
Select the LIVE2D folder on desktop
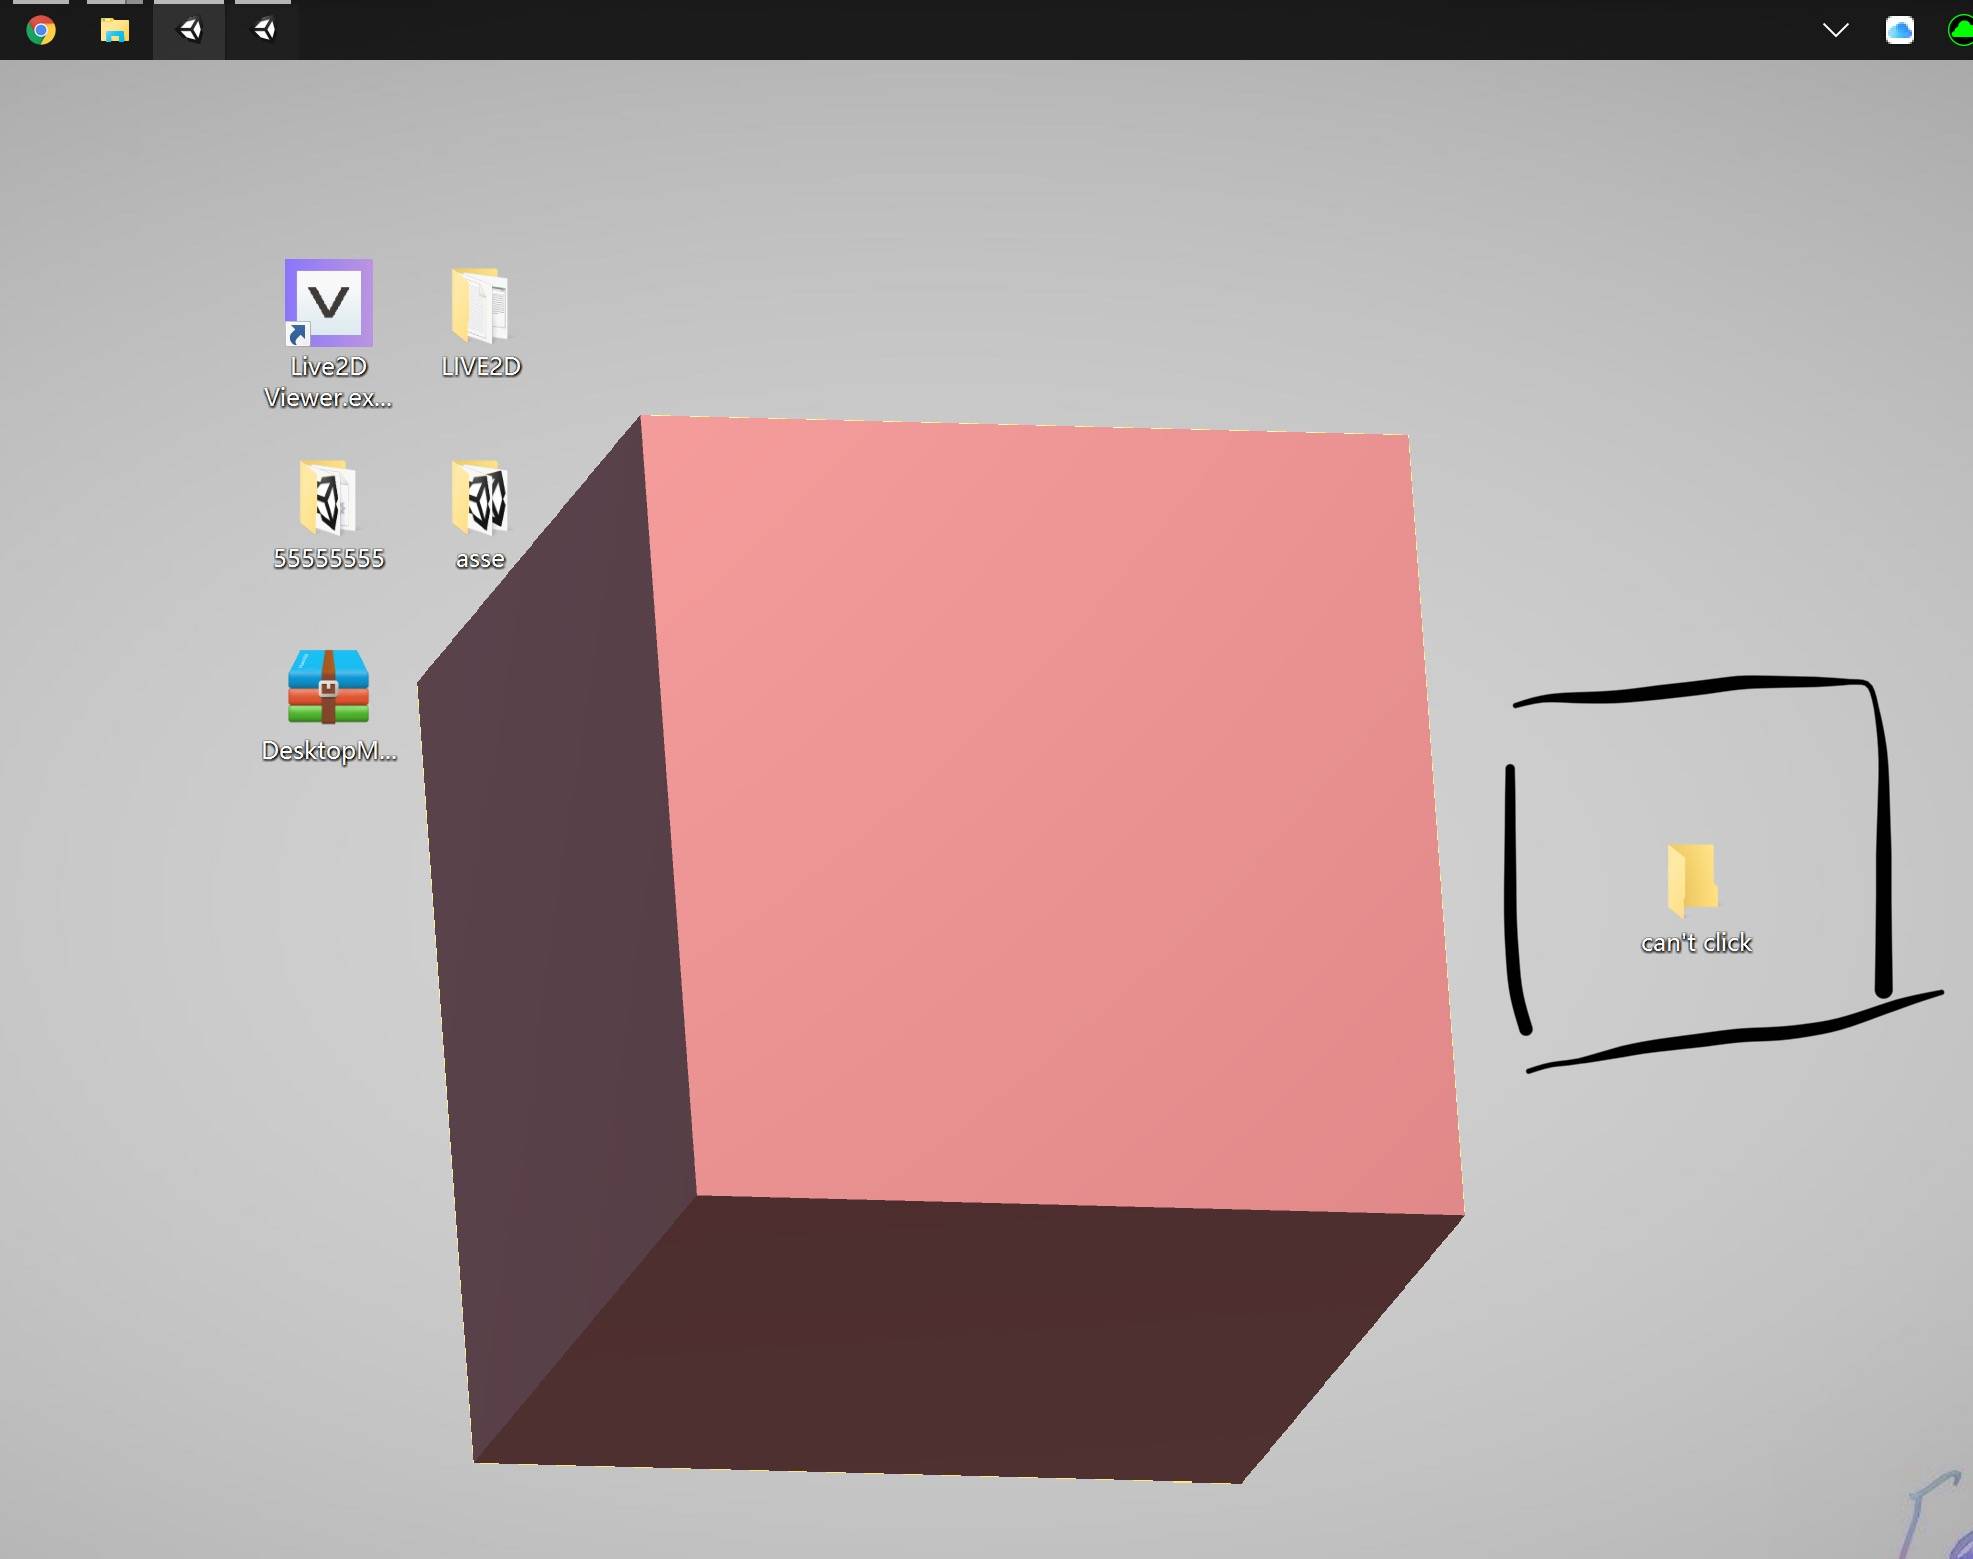[x=480, y=305]
